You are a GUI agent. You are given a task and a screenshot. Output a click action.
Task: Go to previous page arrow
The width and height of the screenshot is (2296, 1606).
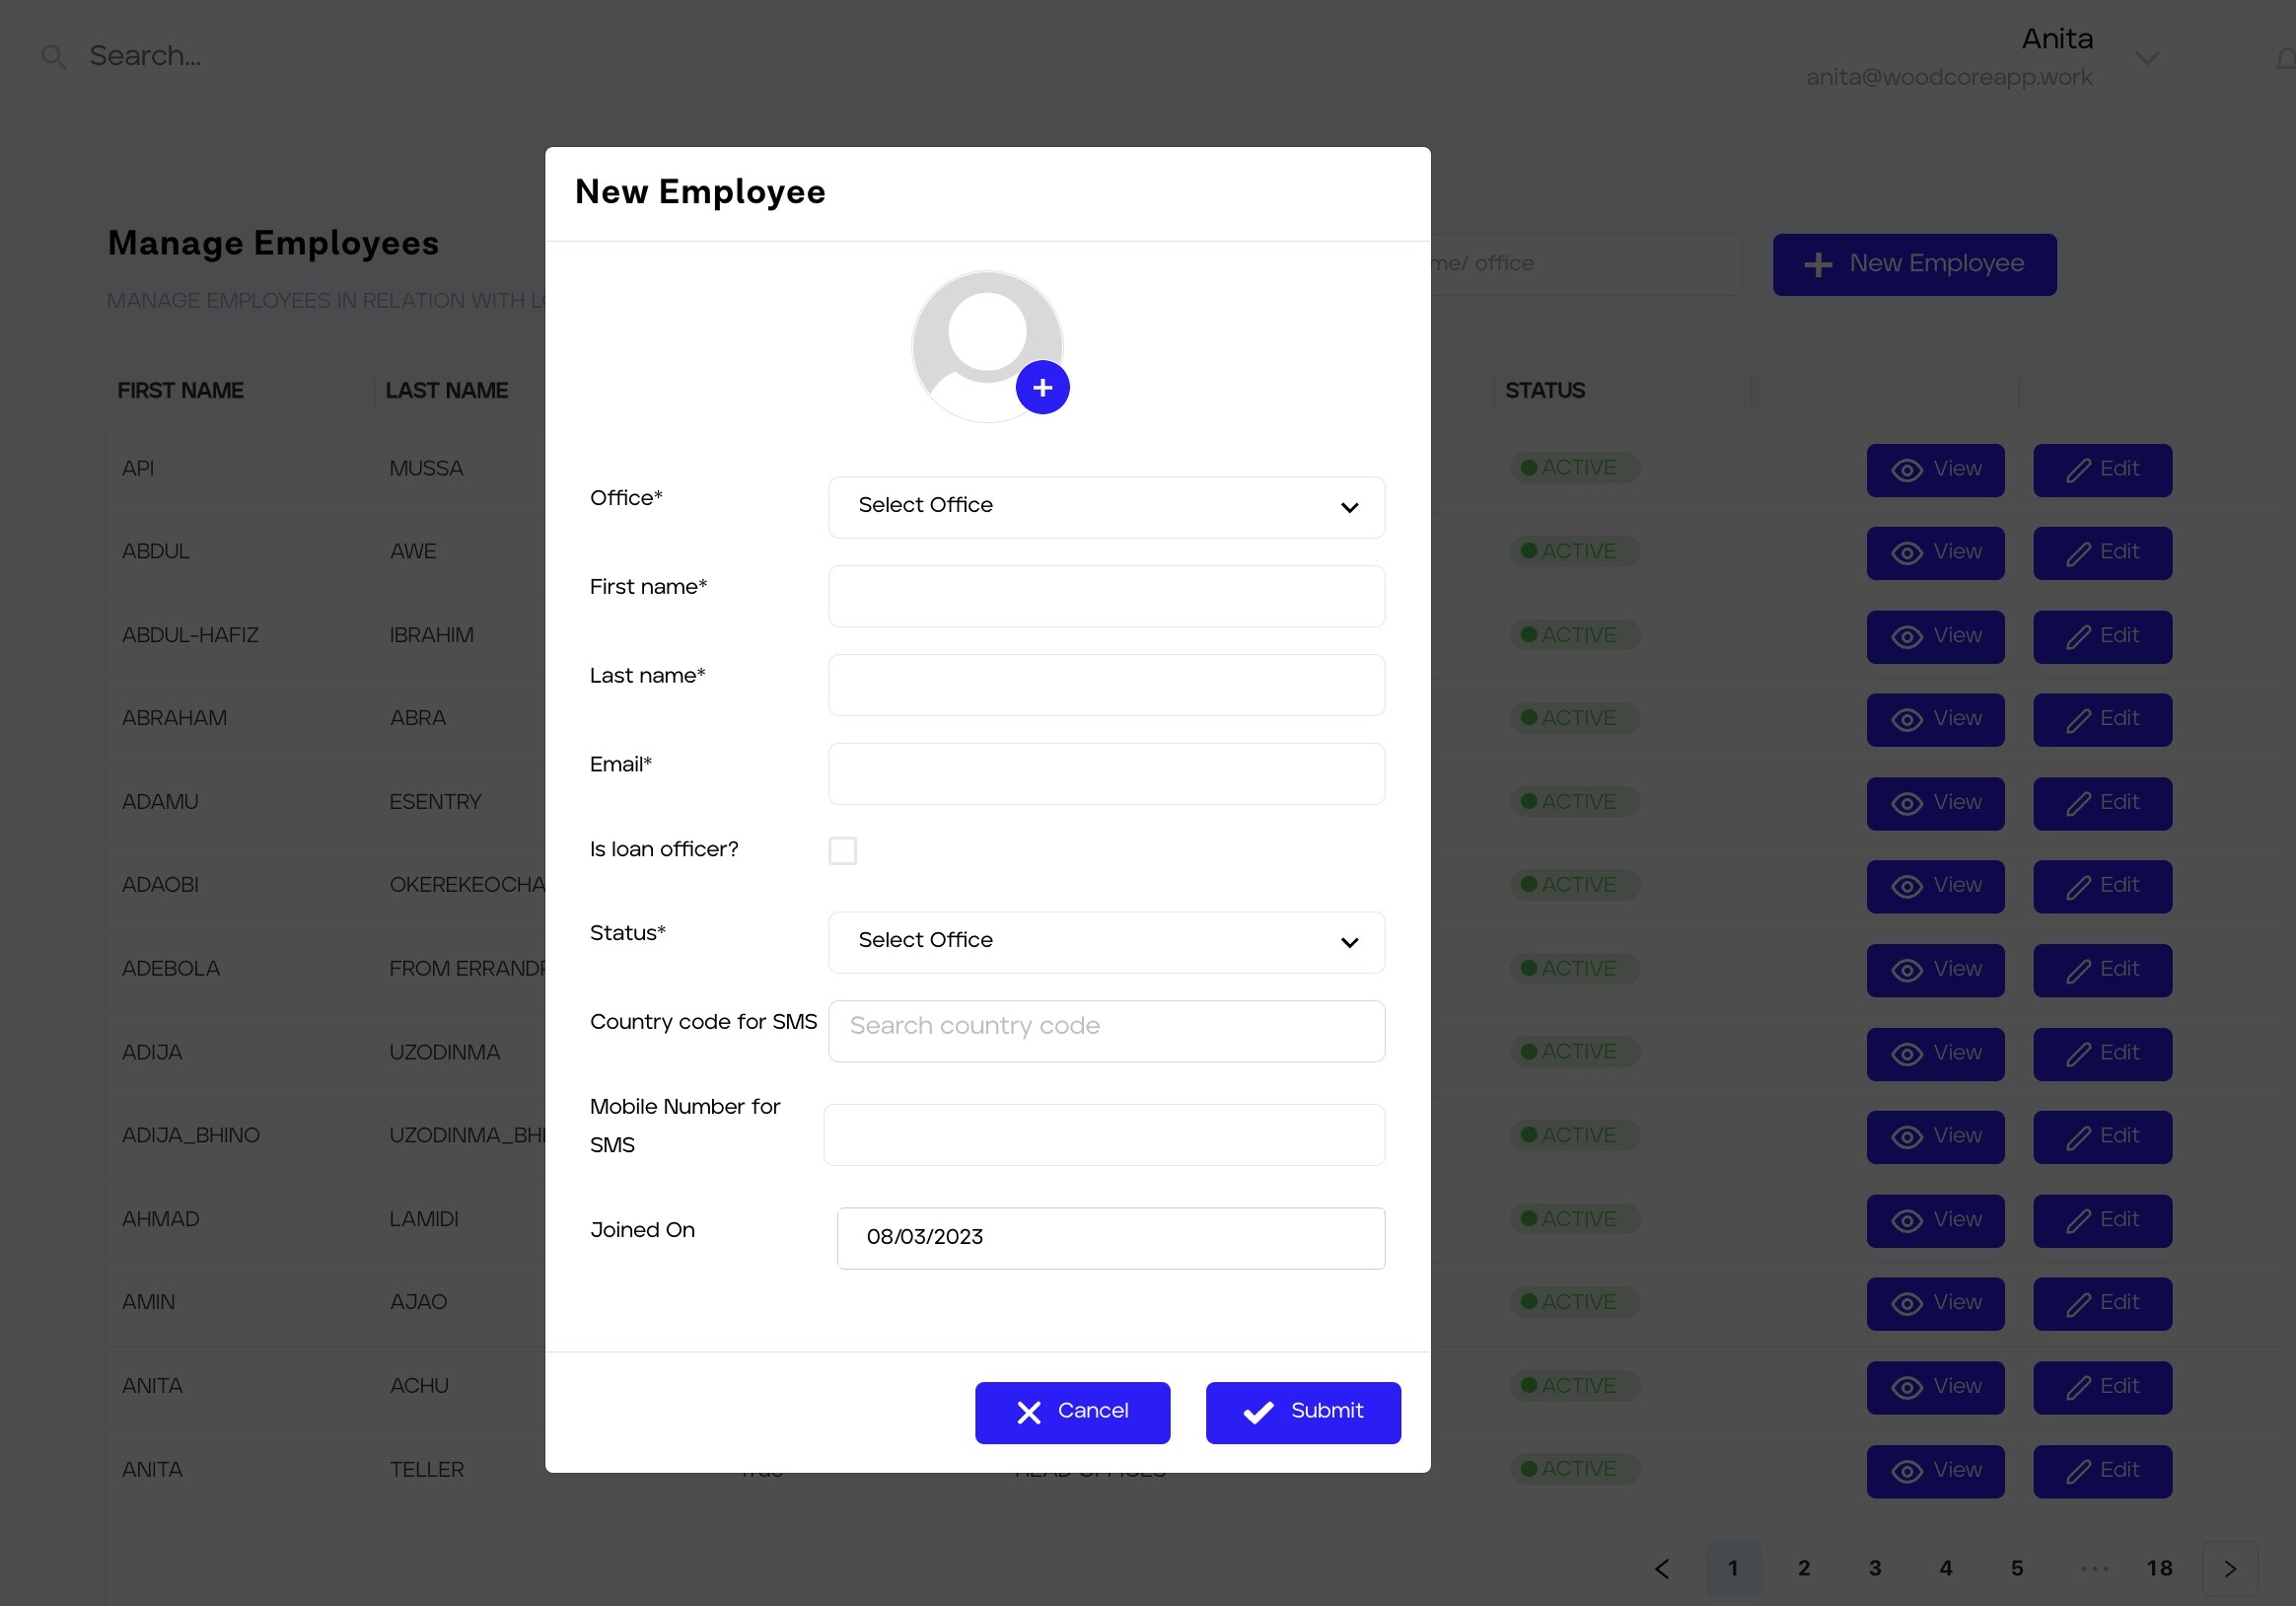coord(1661,1568)
